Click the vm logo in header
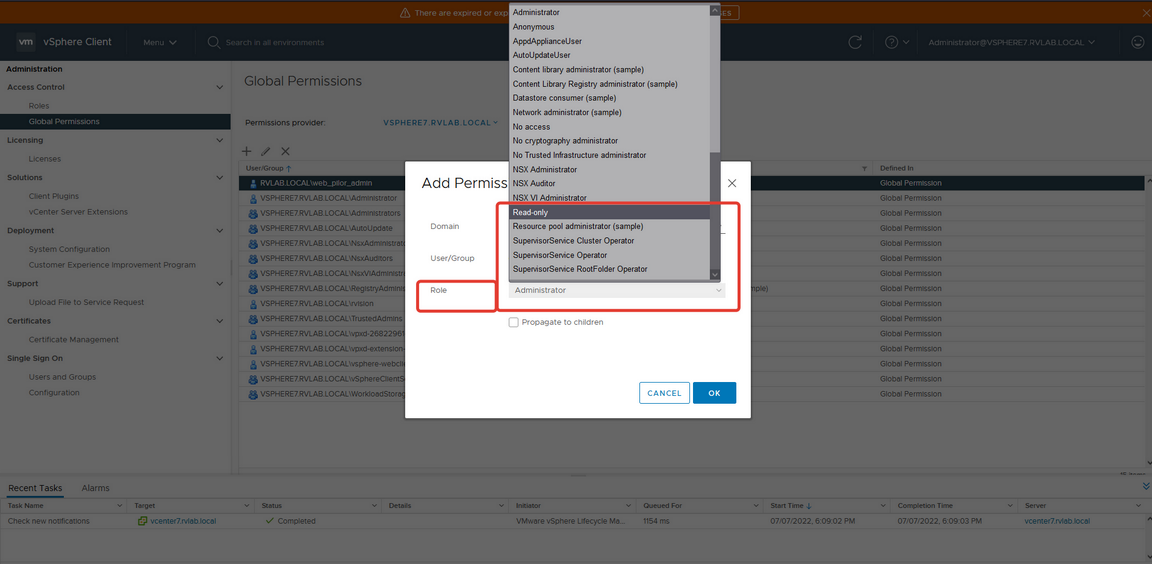 [26, 42]
